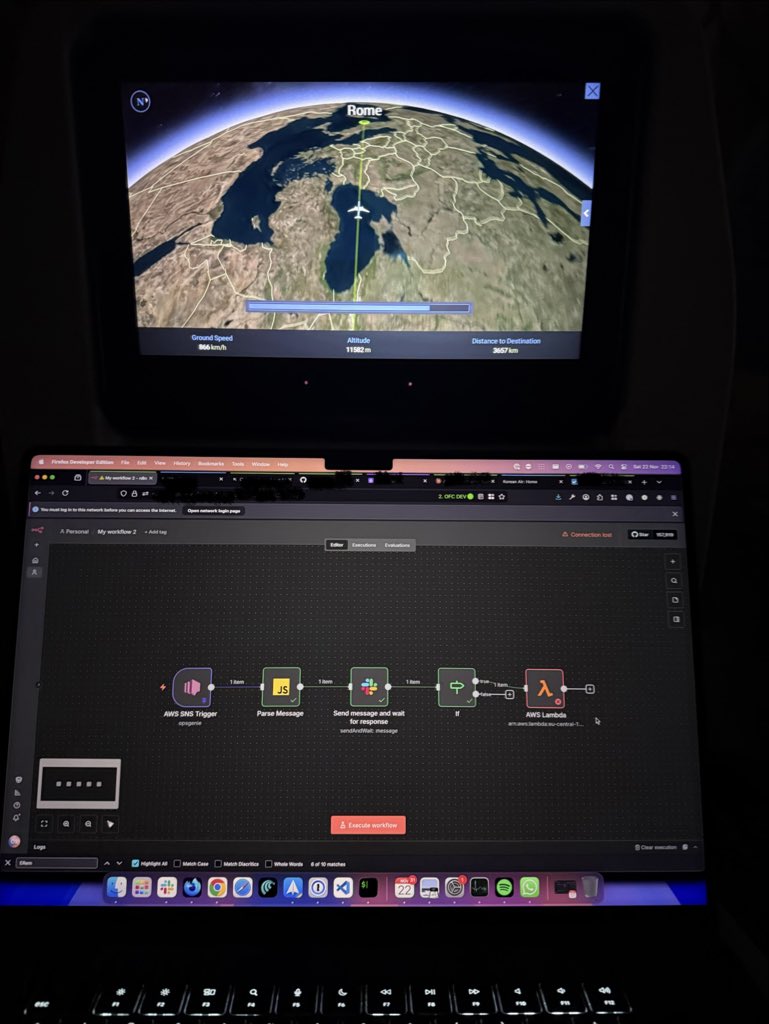This screenshot has width=769, height=1024.
Task: Click the Execute workflow button
Action: (x=368, y=825)
